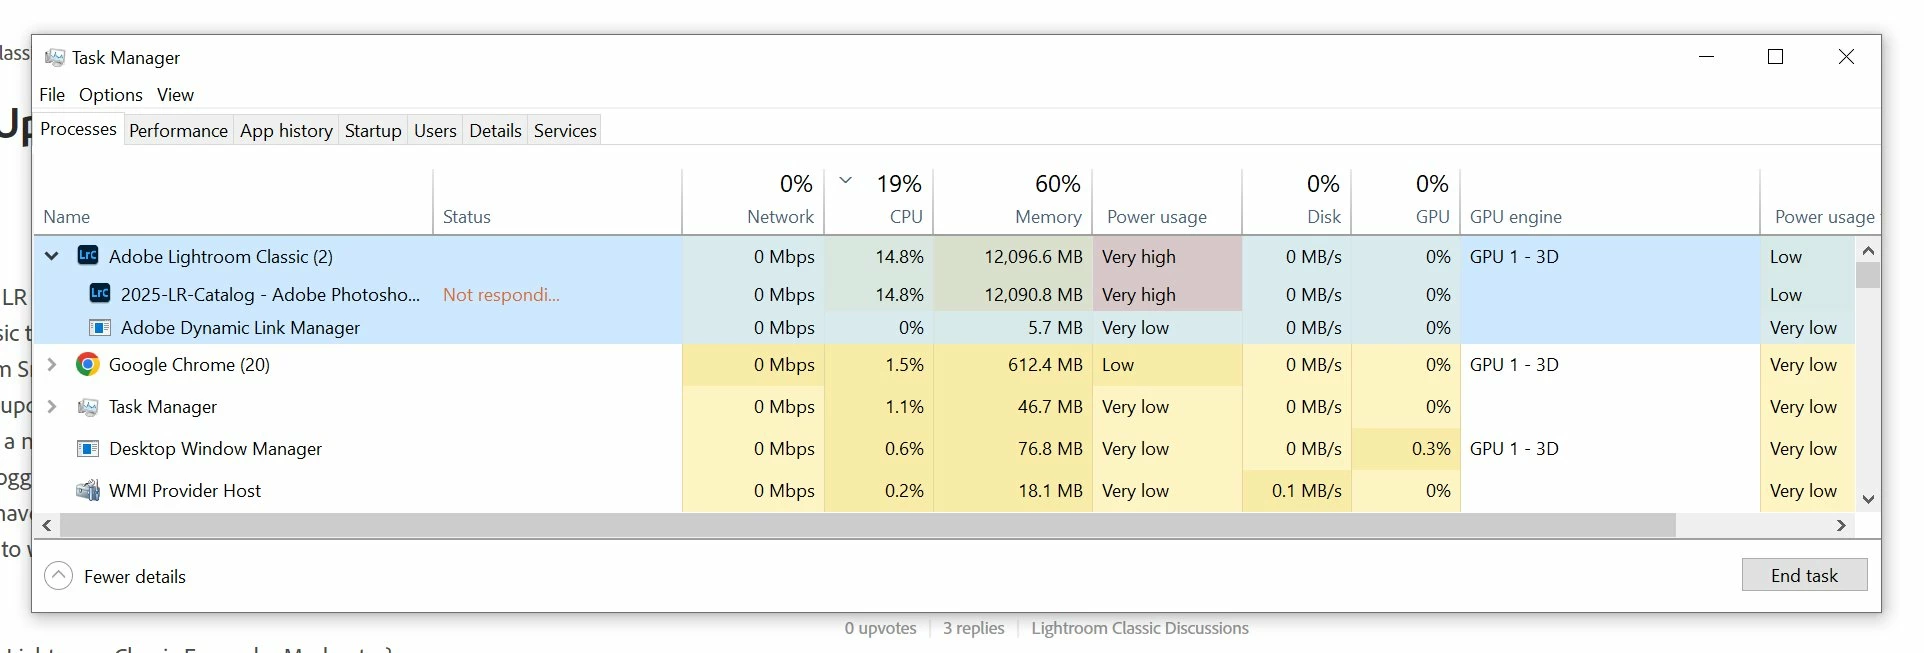Click the horizontal scrollbar left arrow
This screenshot has width=1924, height=653.
click(x=47, y=525)
